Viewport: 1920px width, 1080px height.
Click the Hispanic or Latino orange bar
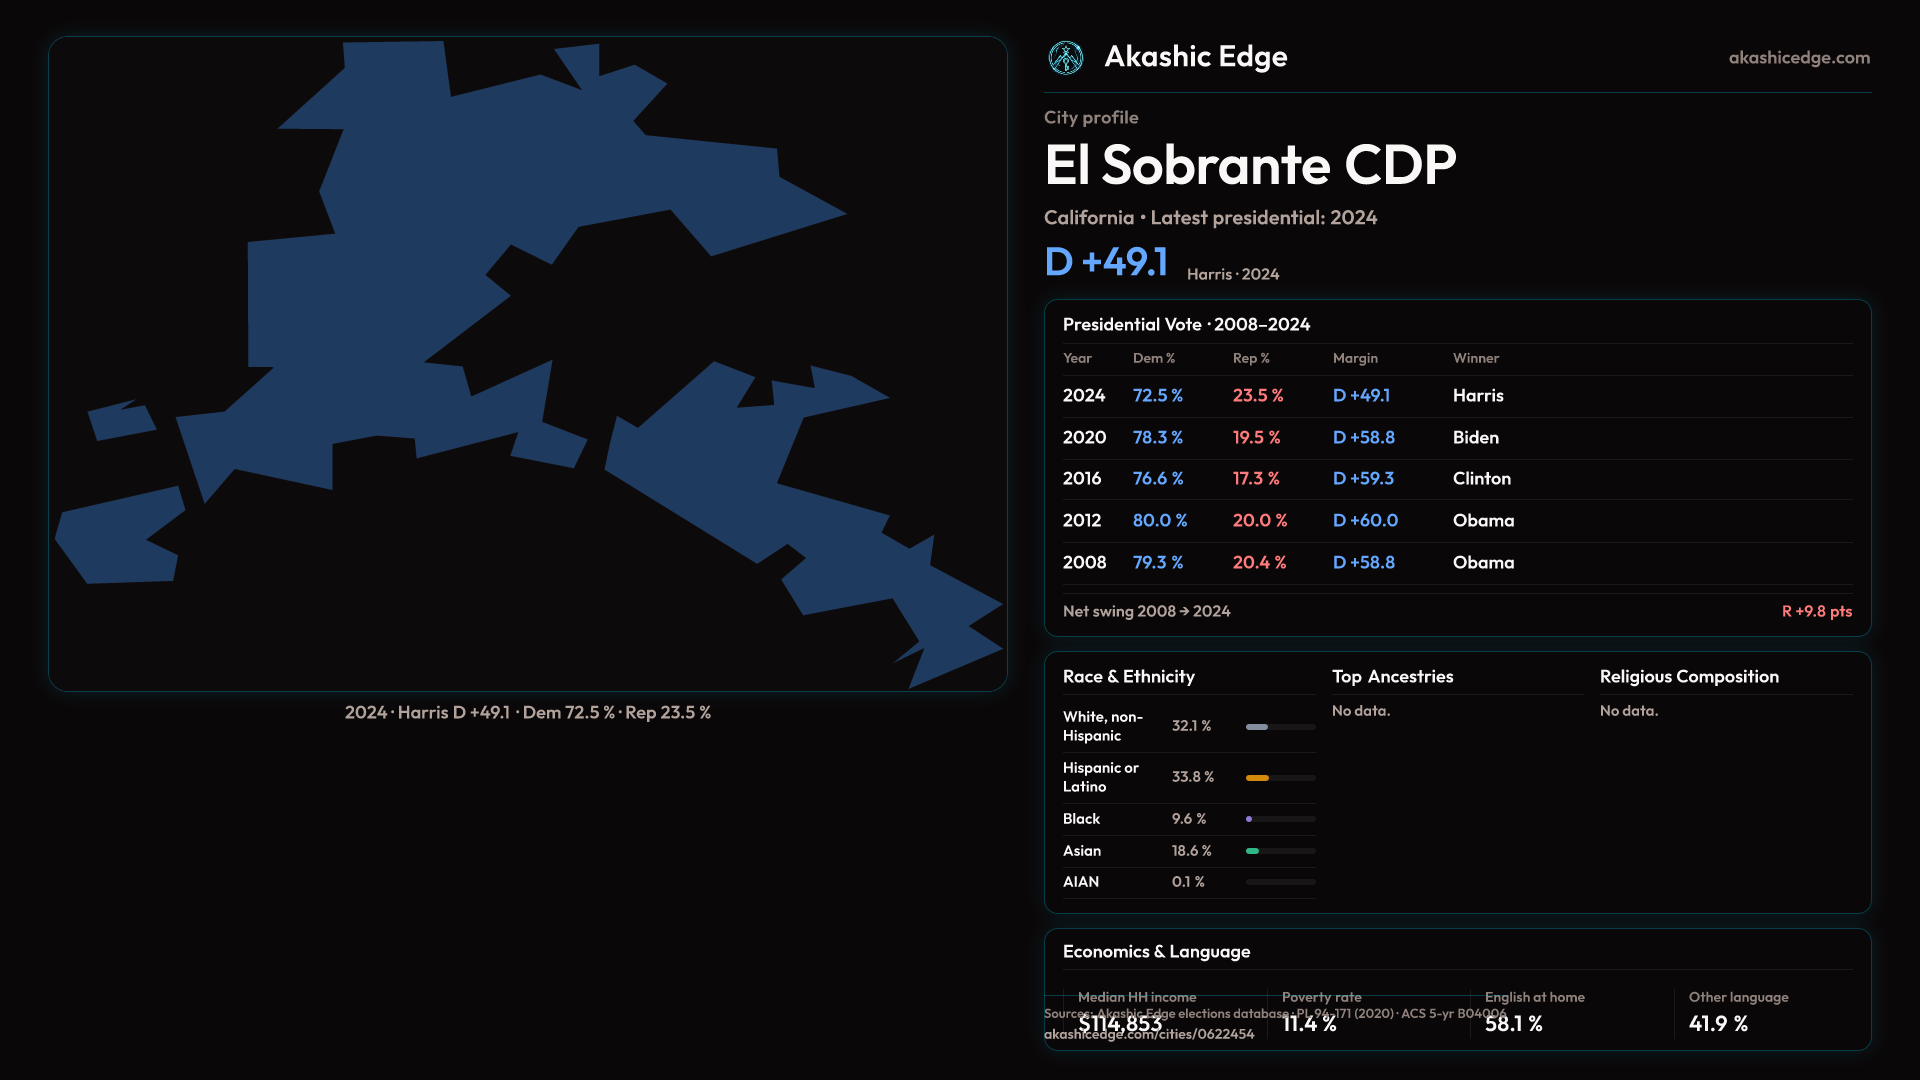click(x=1257, y=778)
